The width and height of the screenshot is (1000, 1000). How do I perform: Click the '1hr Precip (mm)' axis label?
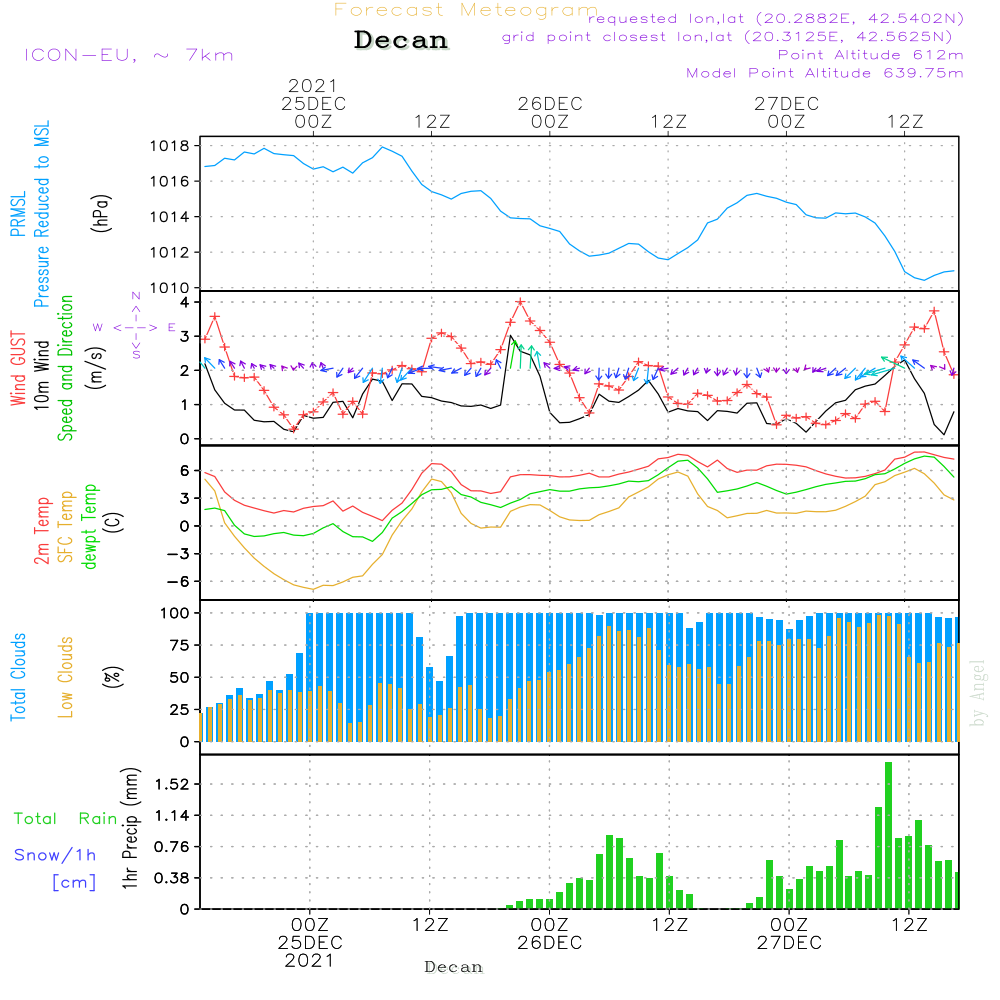130,828
